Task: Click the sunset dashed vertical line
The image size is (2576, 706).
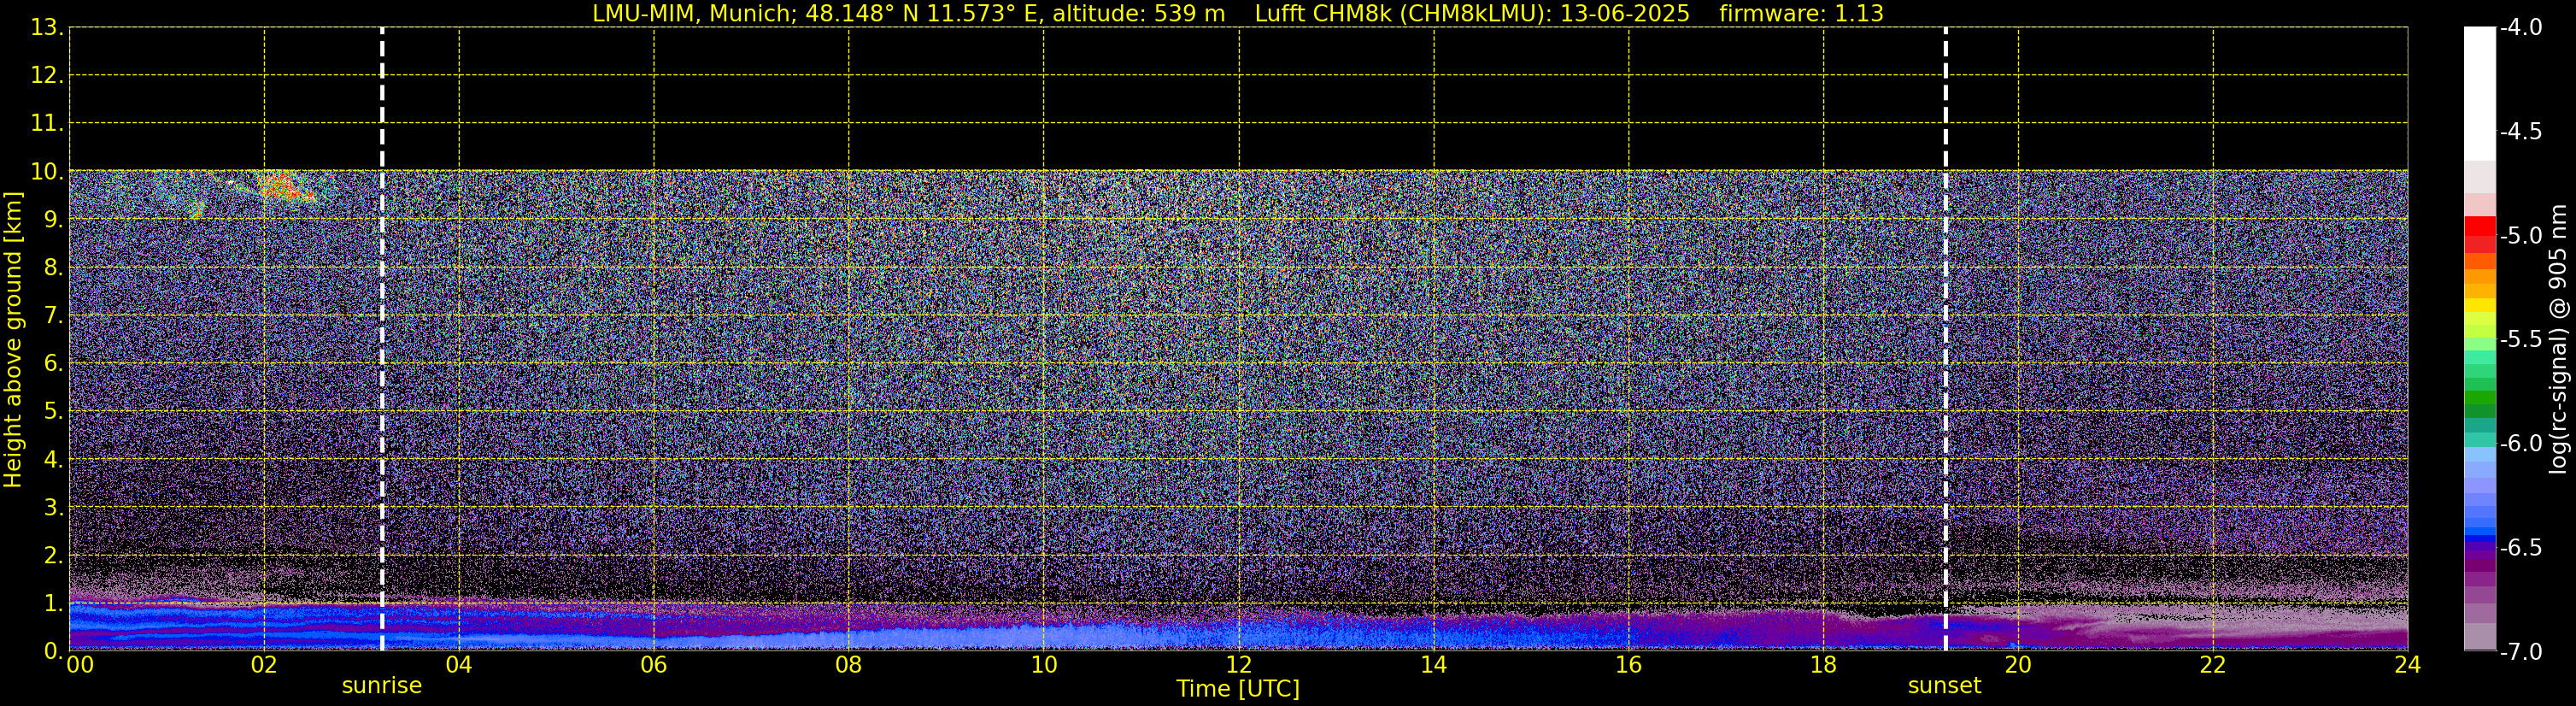Action: (1945, 339)
